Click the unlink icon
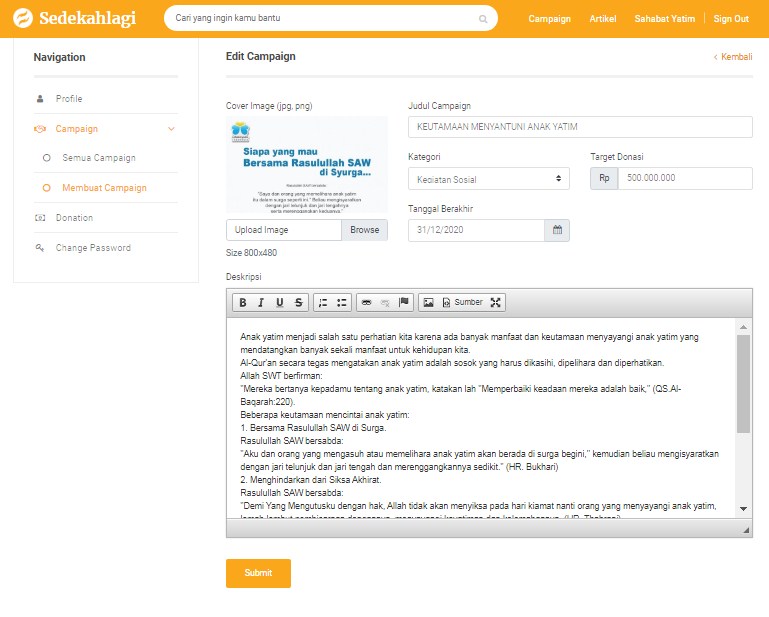Viewport: 769px width, 617px height. tap(385, 303)
